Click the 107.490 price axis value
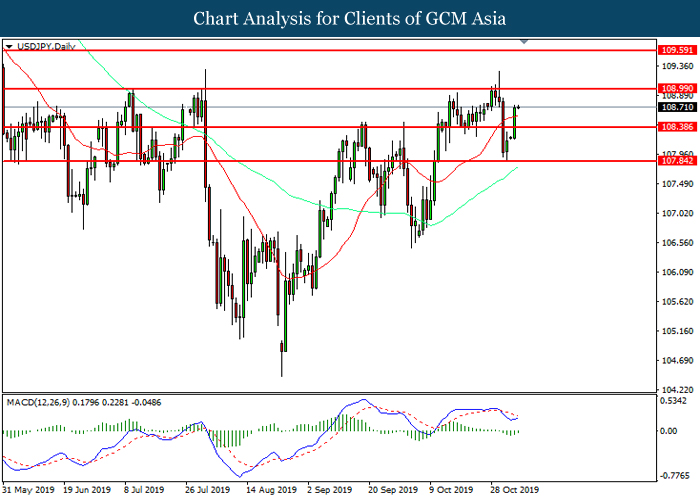 [677, 184]
